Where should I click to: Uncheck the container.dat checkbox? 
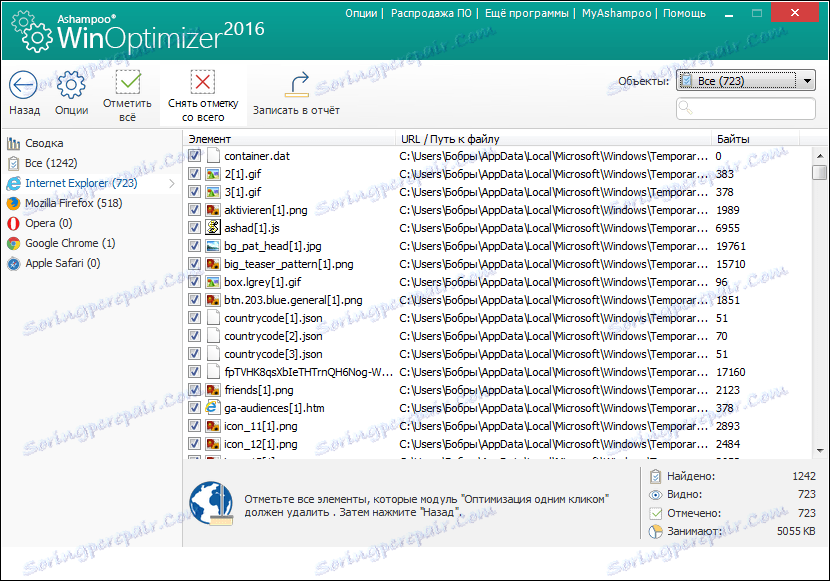tap(194, 156)
